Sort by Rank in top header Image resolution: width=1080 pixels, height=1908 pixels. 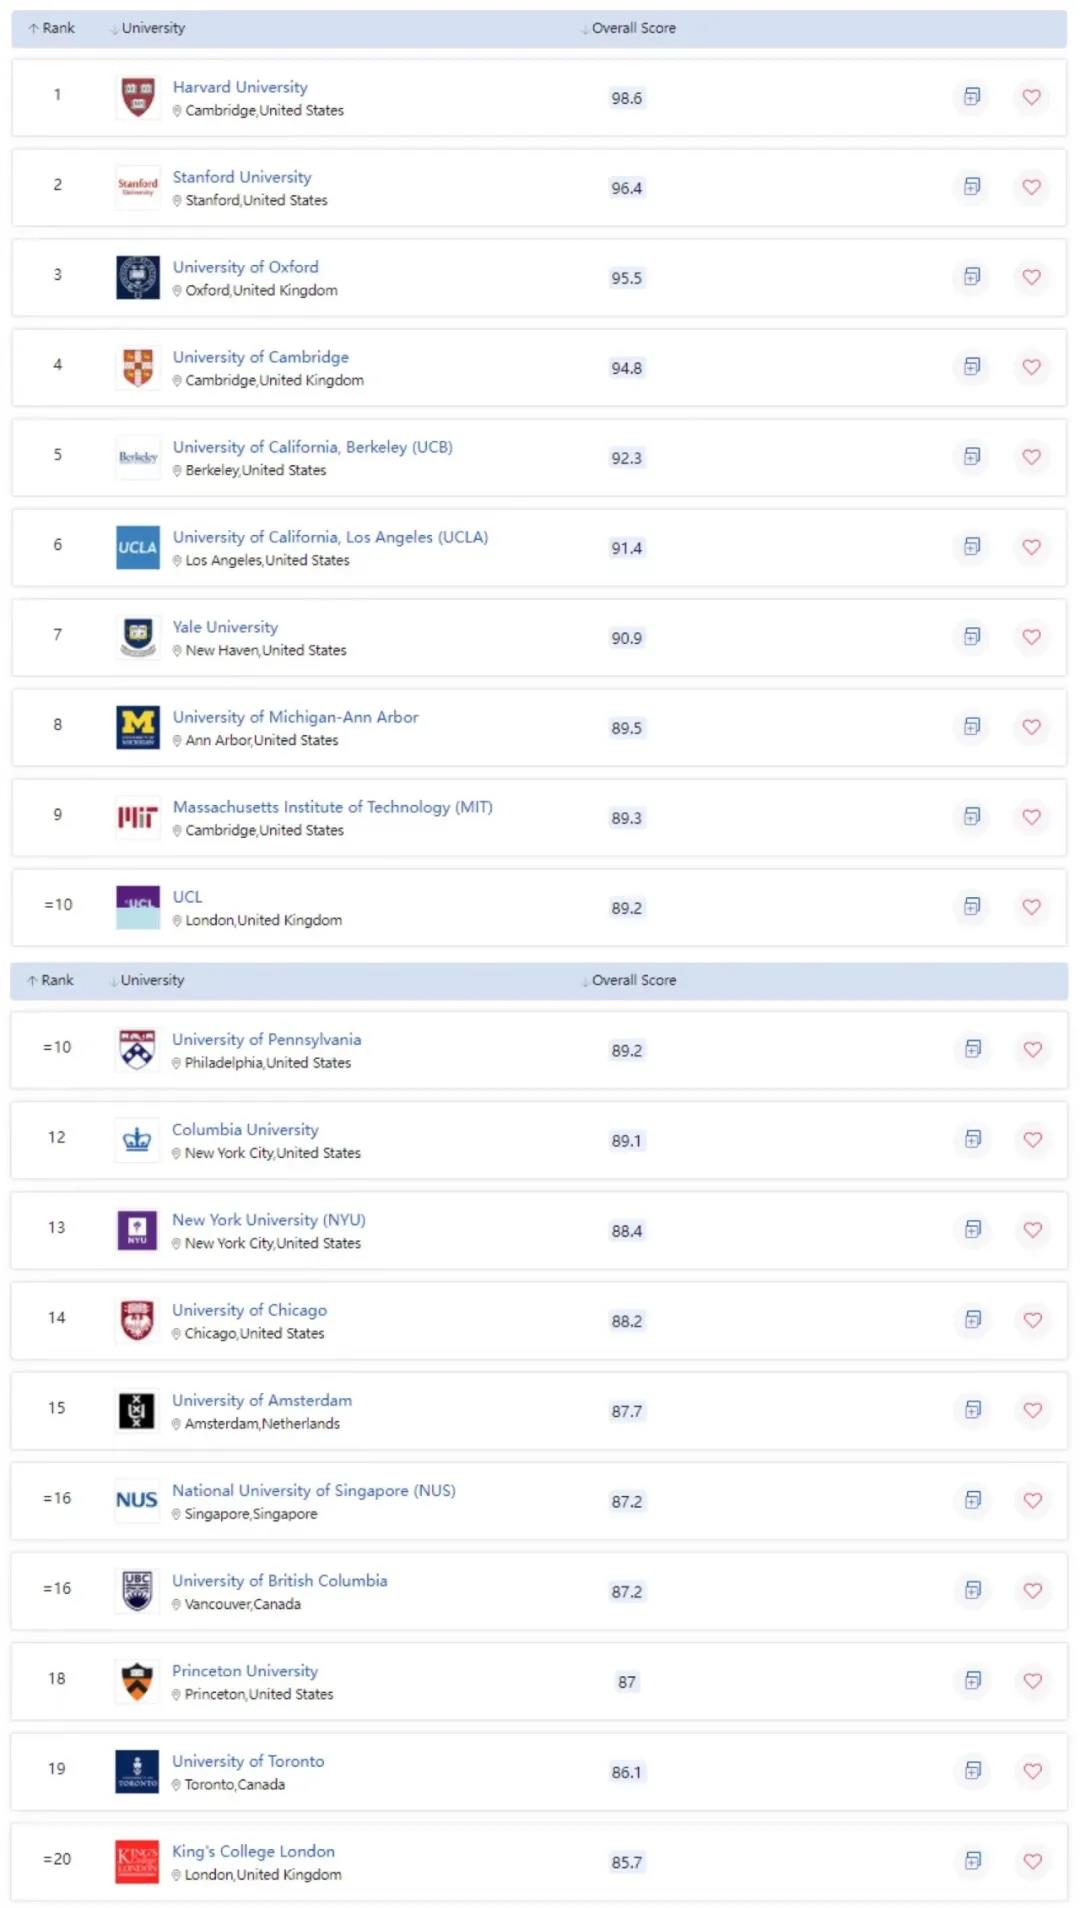click(x=52, y=28)
